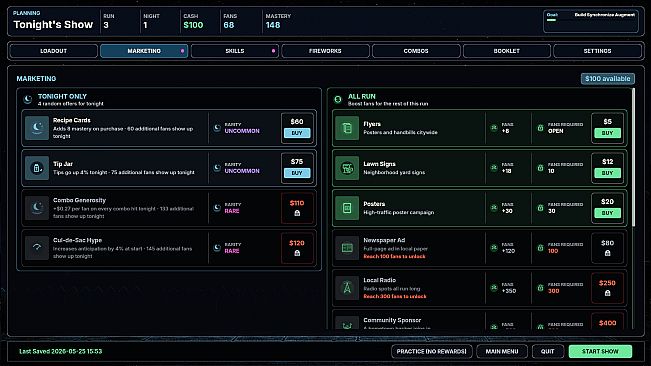Viewport: 651px width, 366px height.
Task: Buy Lawn Signs for $12
Action: (607, 173)
